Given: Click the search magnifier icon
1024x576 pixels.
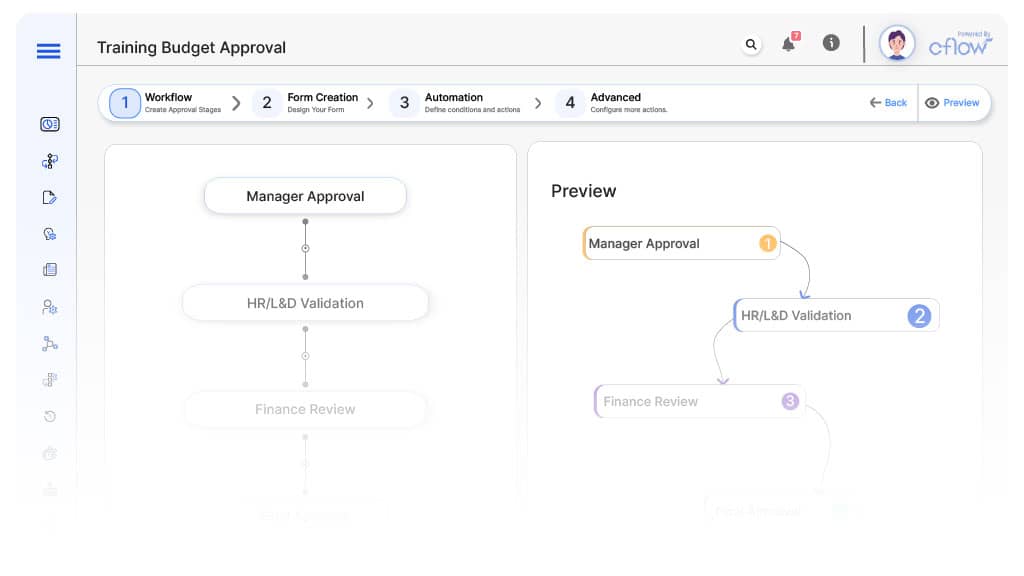Looking at the screenshot, I should coord(751,44).
